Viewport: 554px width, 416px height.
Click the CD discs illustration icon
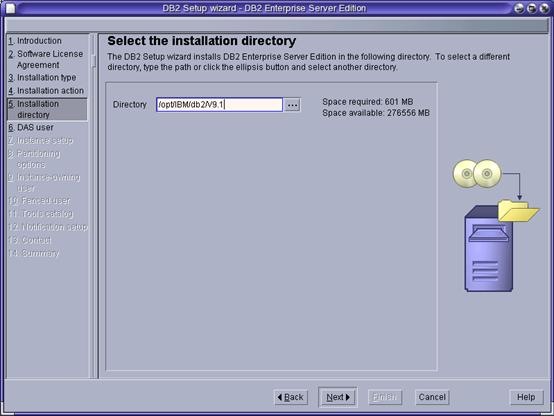(x=477, y=173)
